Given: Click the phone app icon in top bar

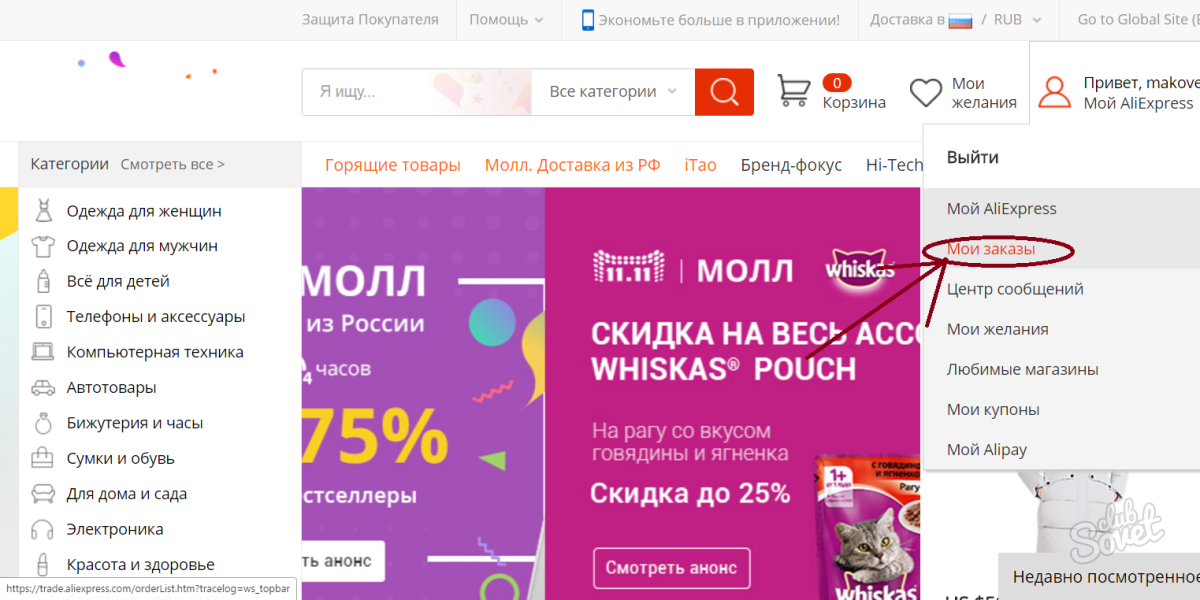Looking at the screenshot, I should click(x=588, y=20).
